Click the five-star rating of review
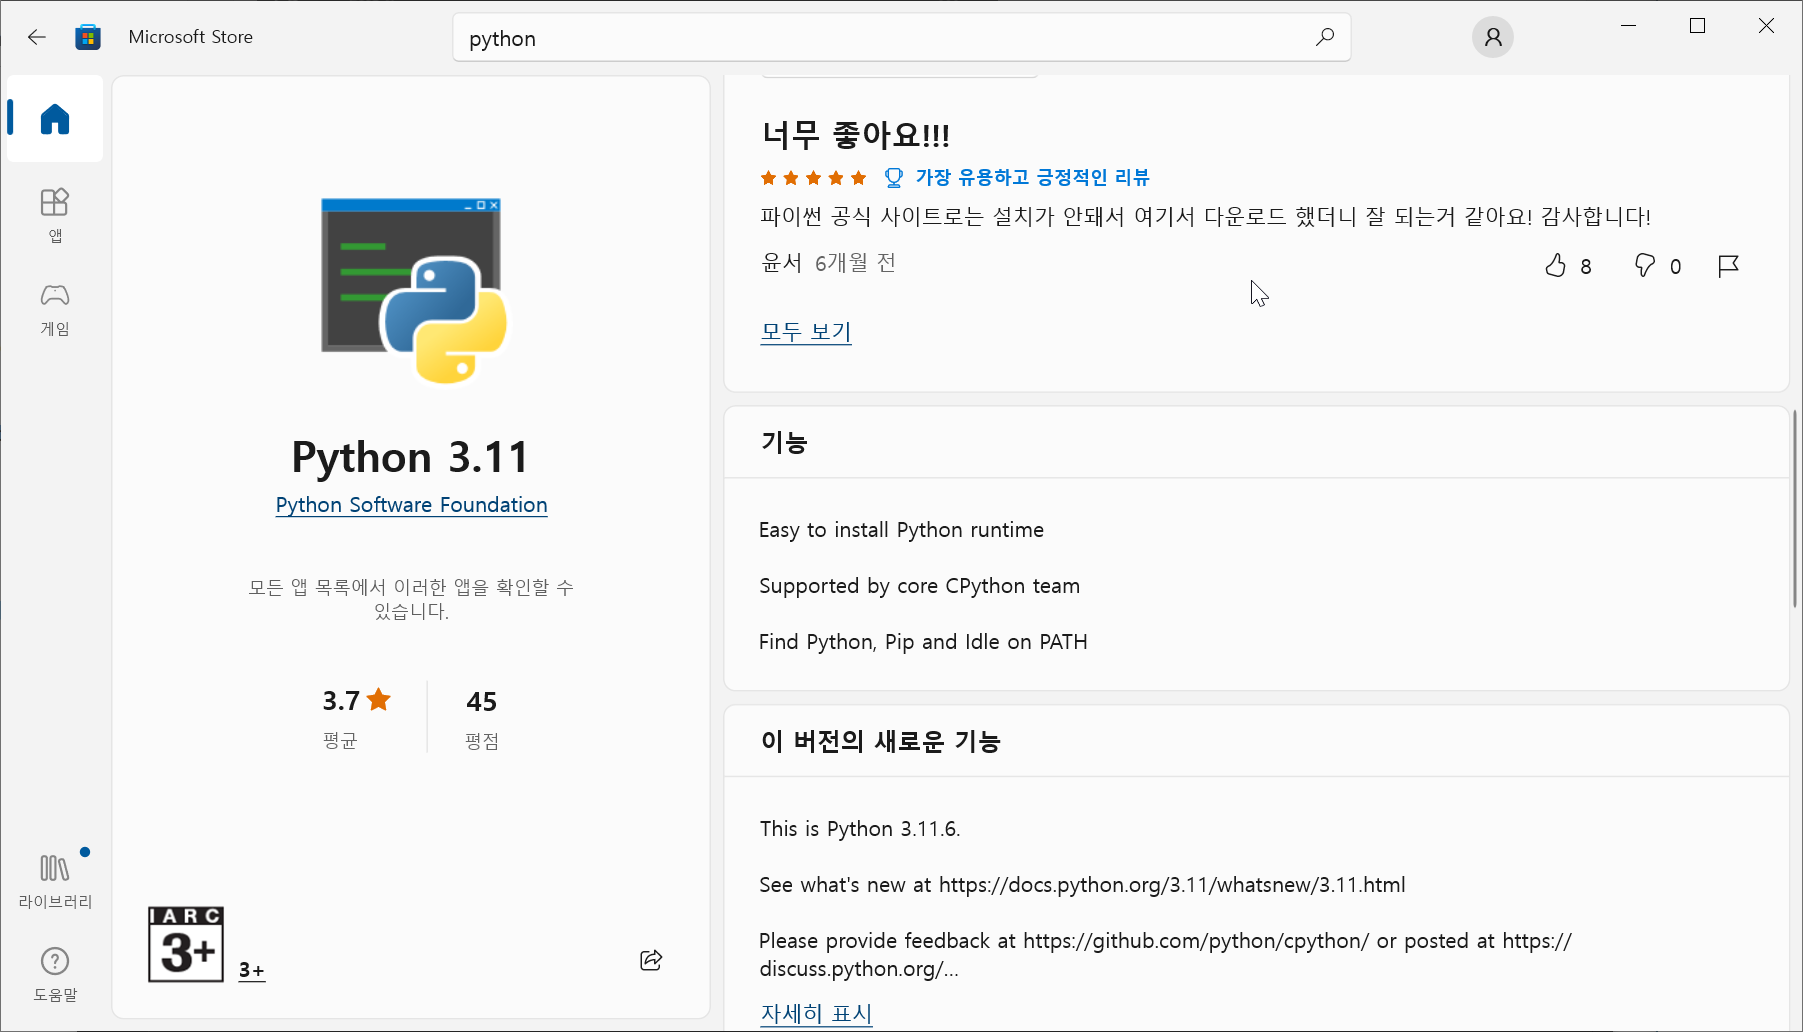 (x=813, y=178)
